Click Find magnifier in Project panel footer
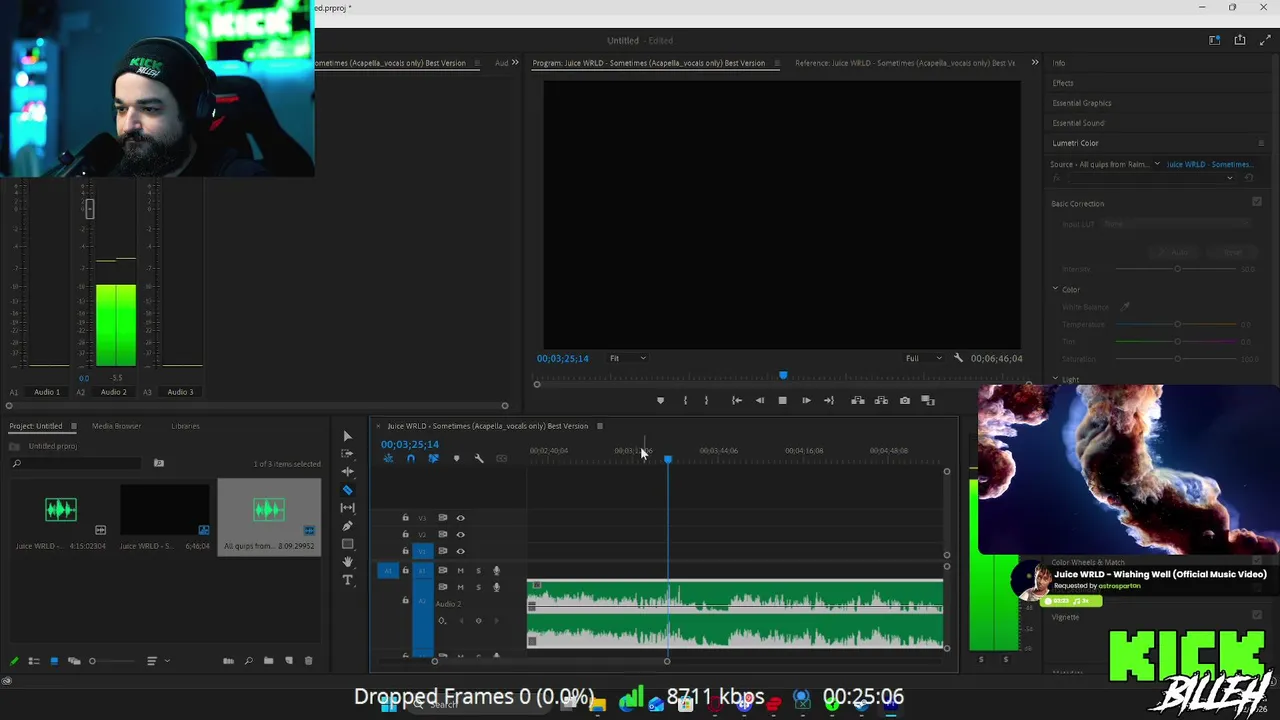1280x720 pixels. tap(248, 661)
